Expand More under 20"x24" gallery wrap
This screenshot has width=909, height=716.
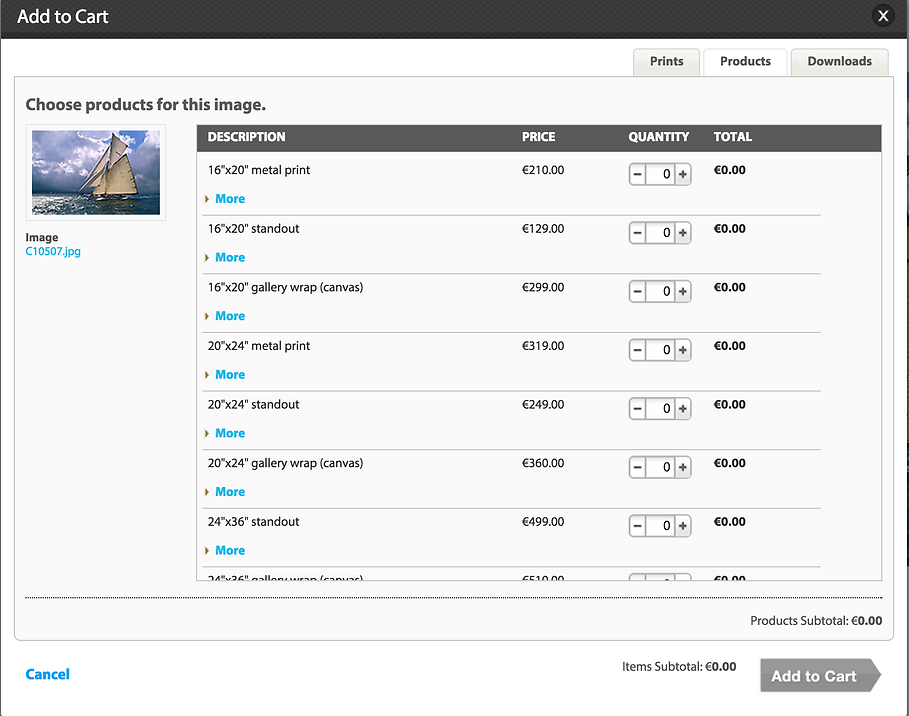click(x=230, y=492)
